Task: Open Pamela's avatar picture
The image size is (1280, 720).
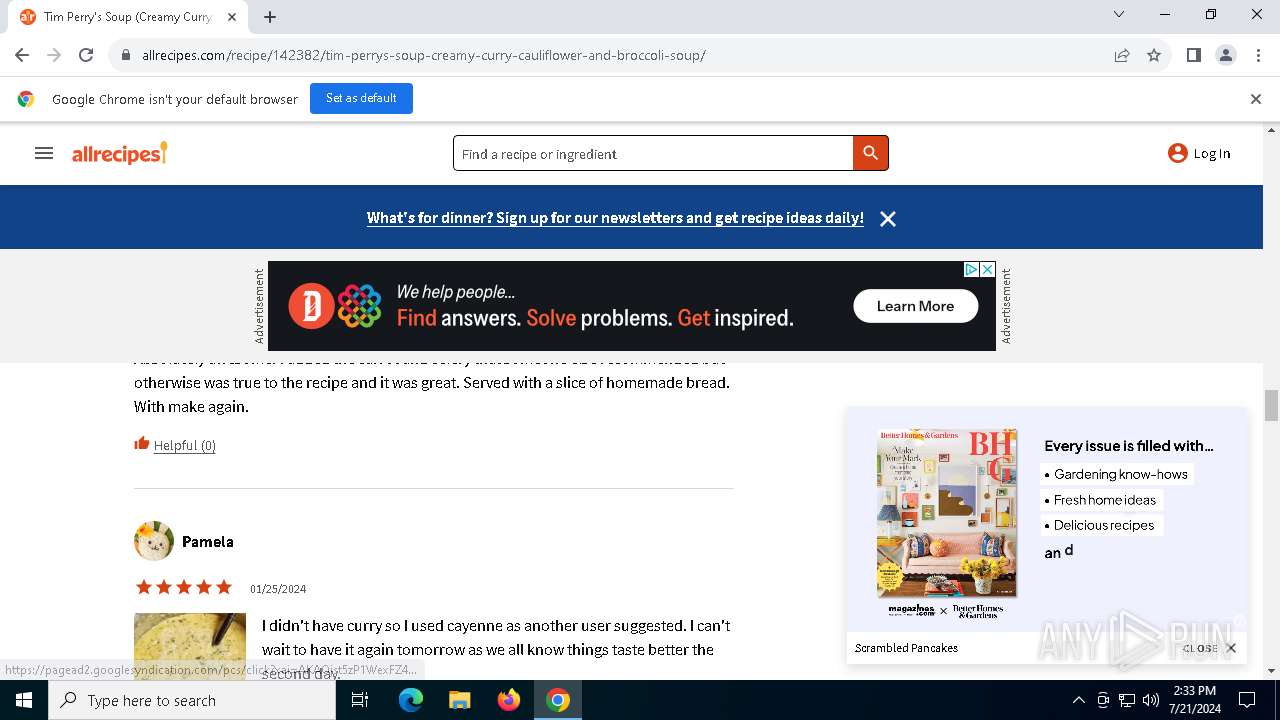Action: pos(154,541)
